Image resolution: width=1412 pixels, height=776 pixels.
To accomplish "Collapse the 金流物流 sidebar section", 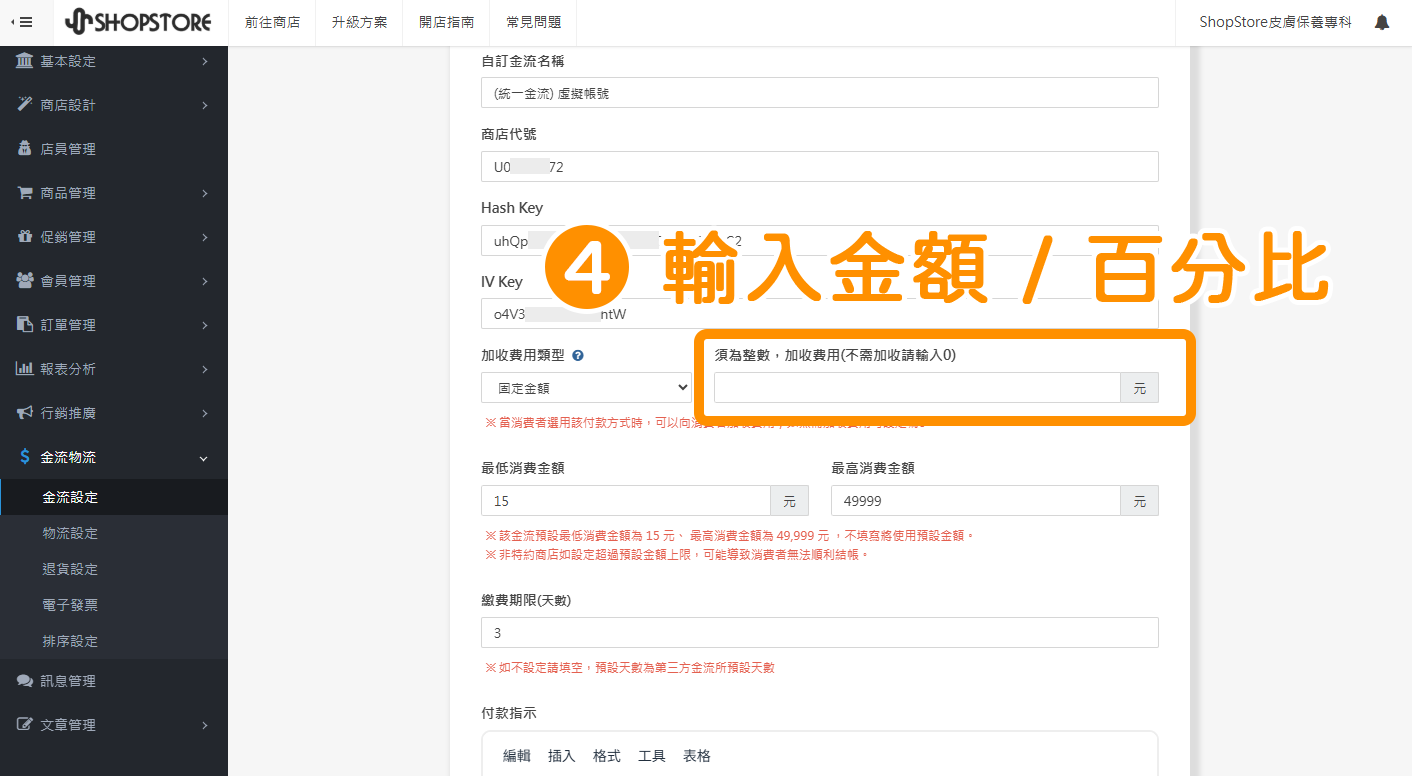I will pyautogui.click(x=114, y=457).
